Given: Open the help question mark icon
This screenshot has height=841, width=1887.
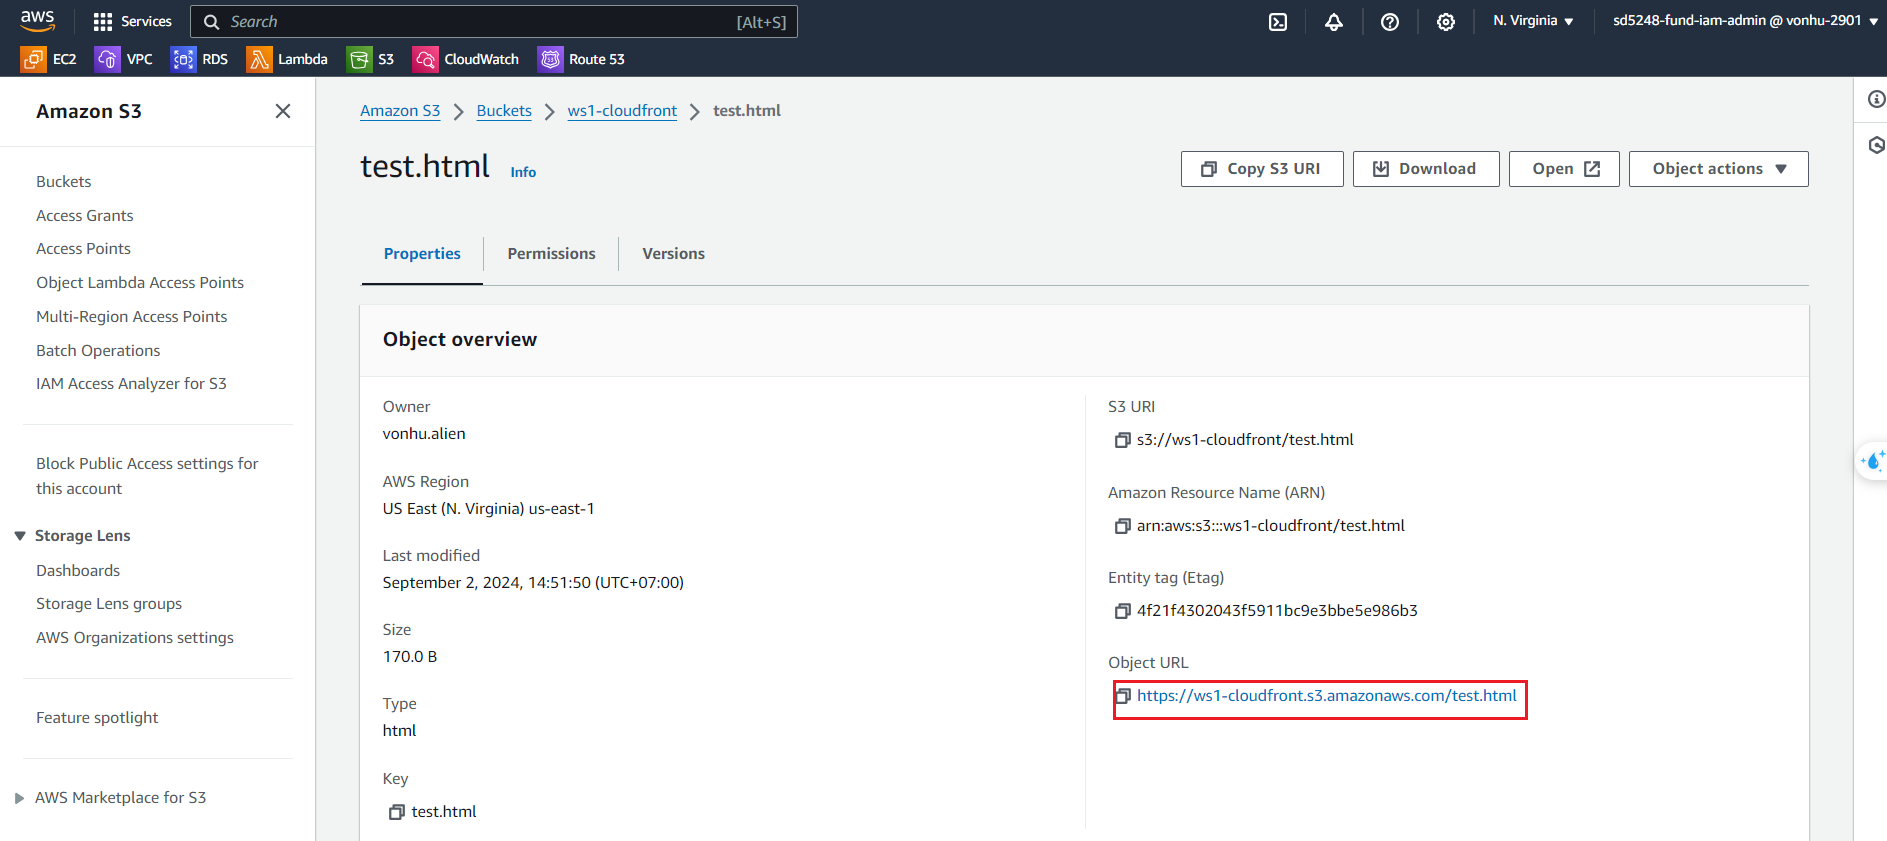Looking at the screenshot, I should coord(1389,22).
